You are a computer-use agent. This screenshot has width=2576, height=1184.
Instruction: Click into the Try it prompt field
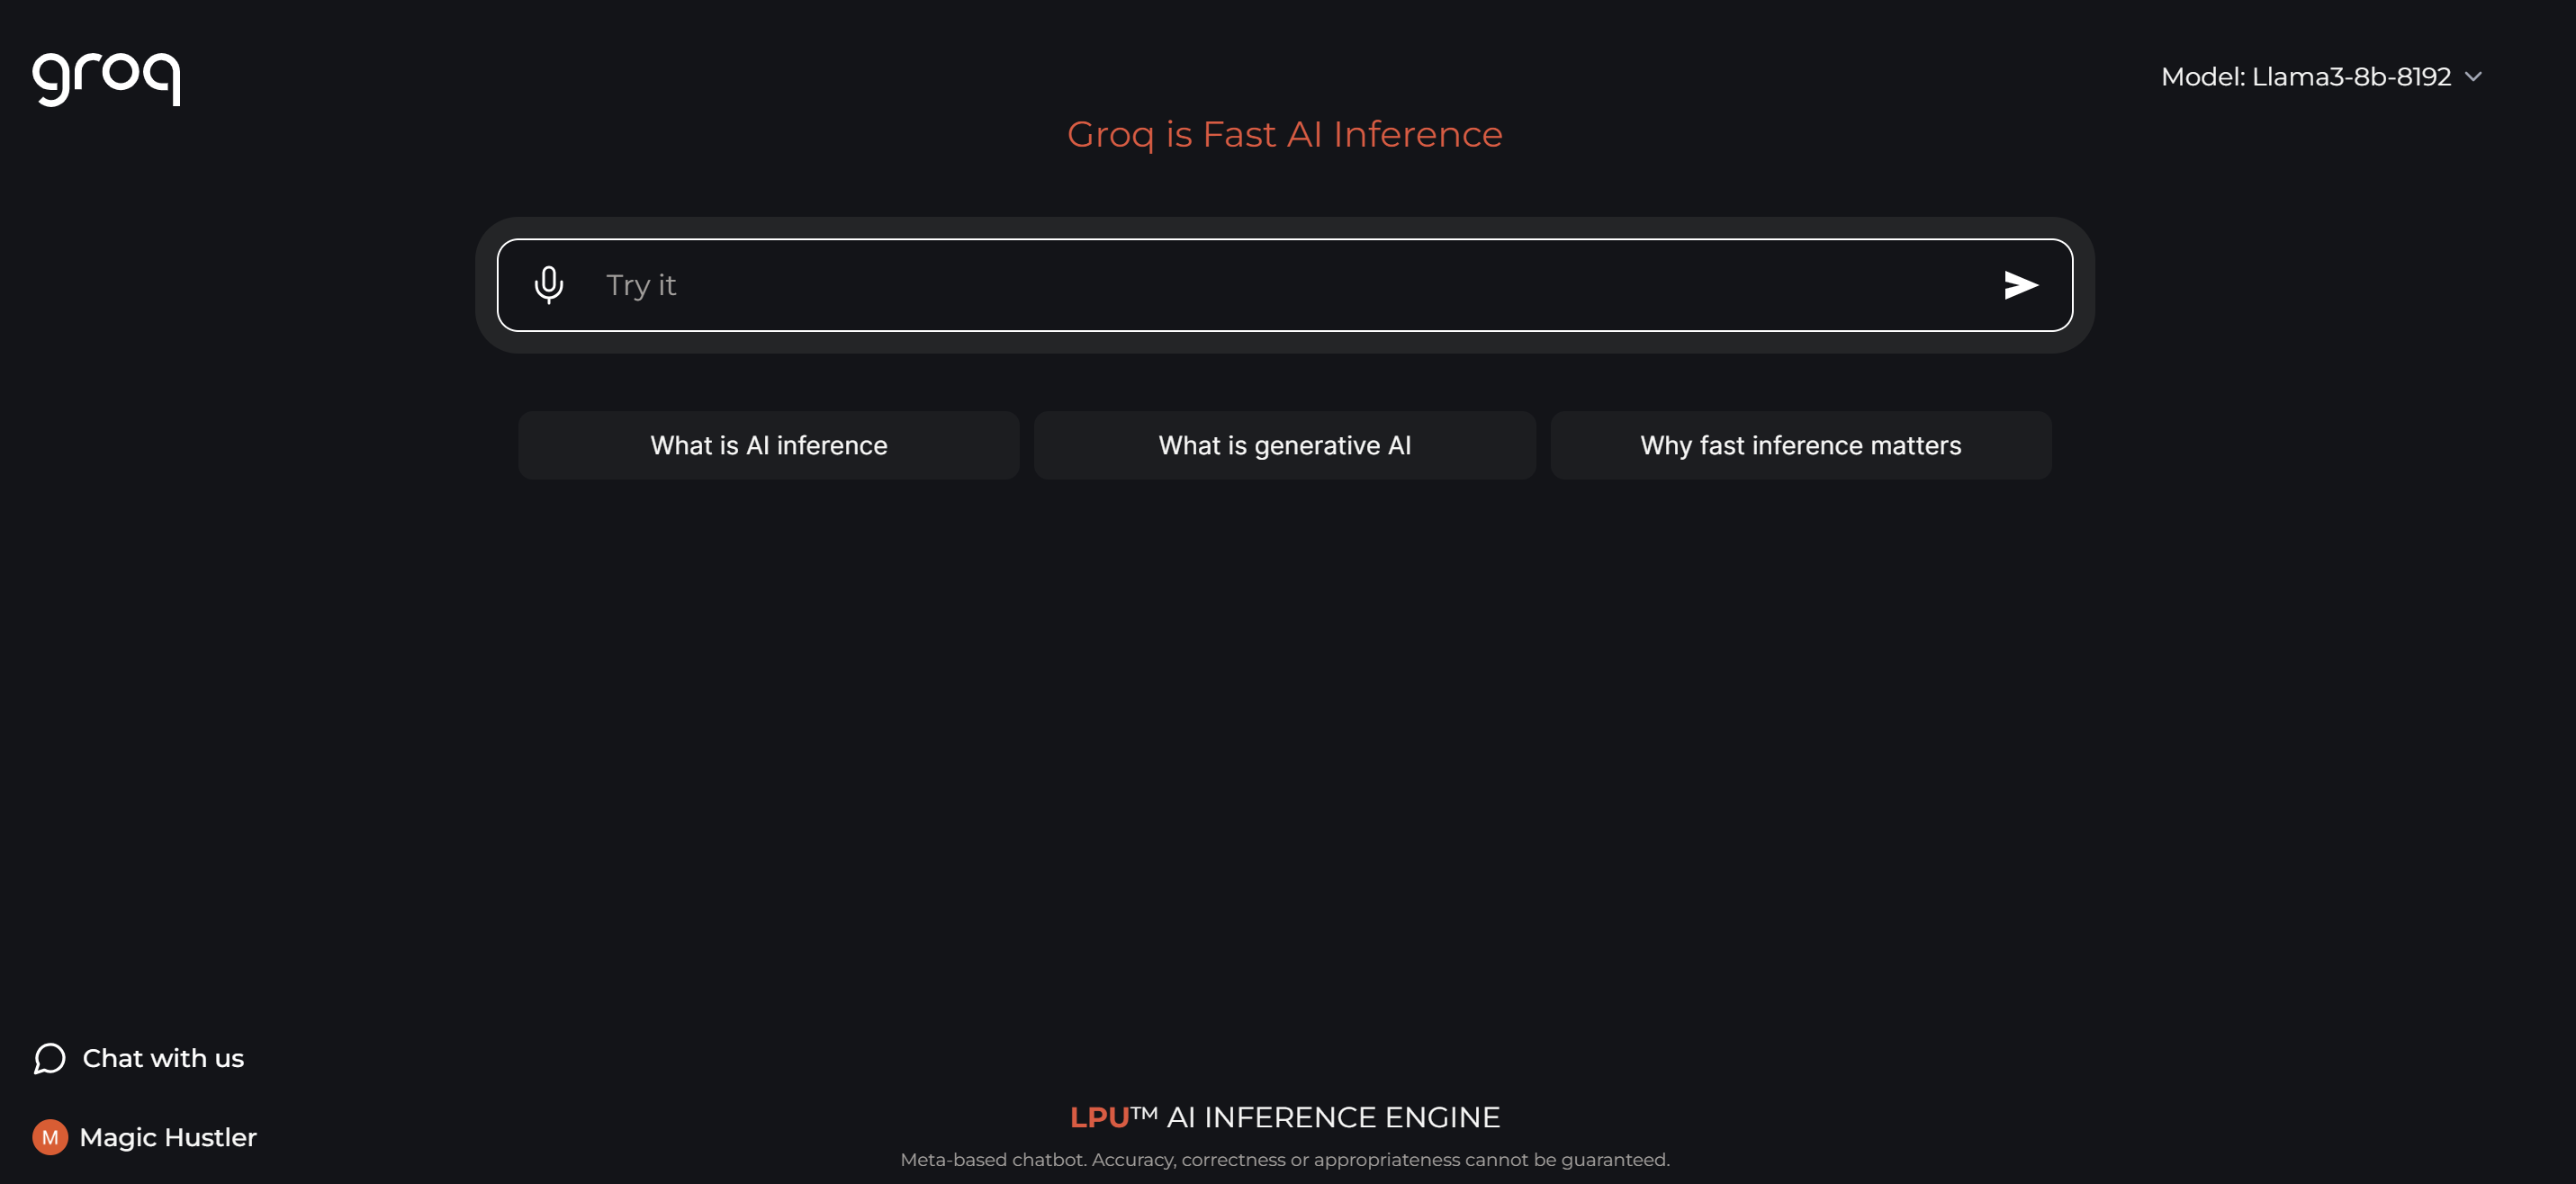pyautogui.click(x=1280, y=285)
